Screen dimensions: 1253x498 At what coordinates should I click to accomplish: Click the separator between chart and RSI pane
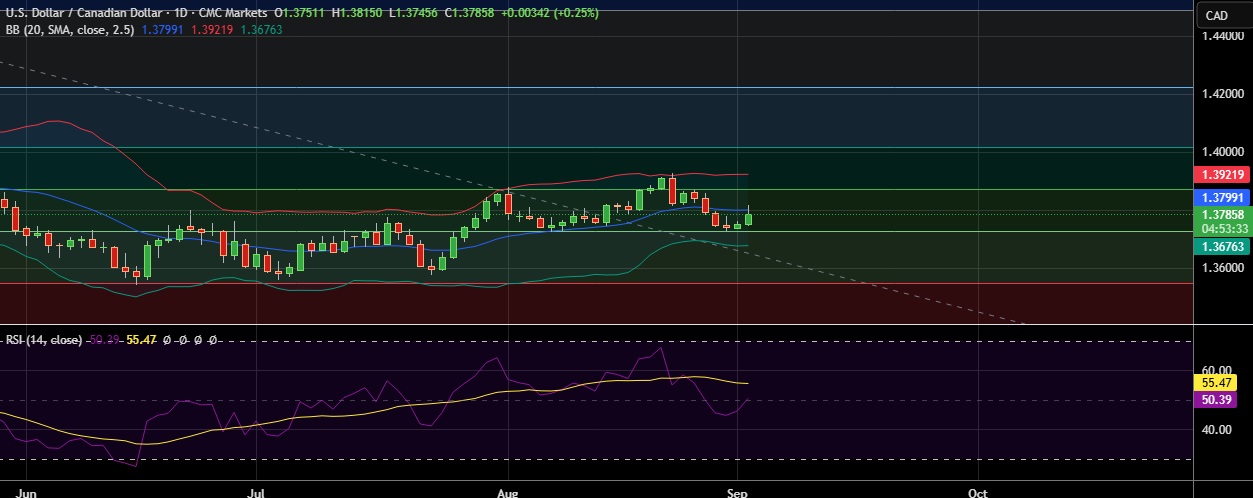[600, 324]
